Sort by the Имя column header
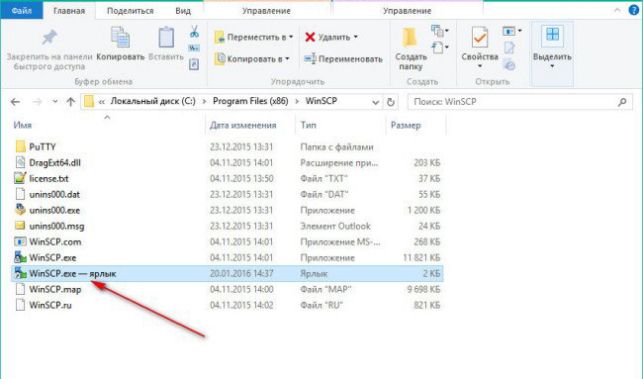This screenshot has height=379, width=643. (x=23, y=125)
